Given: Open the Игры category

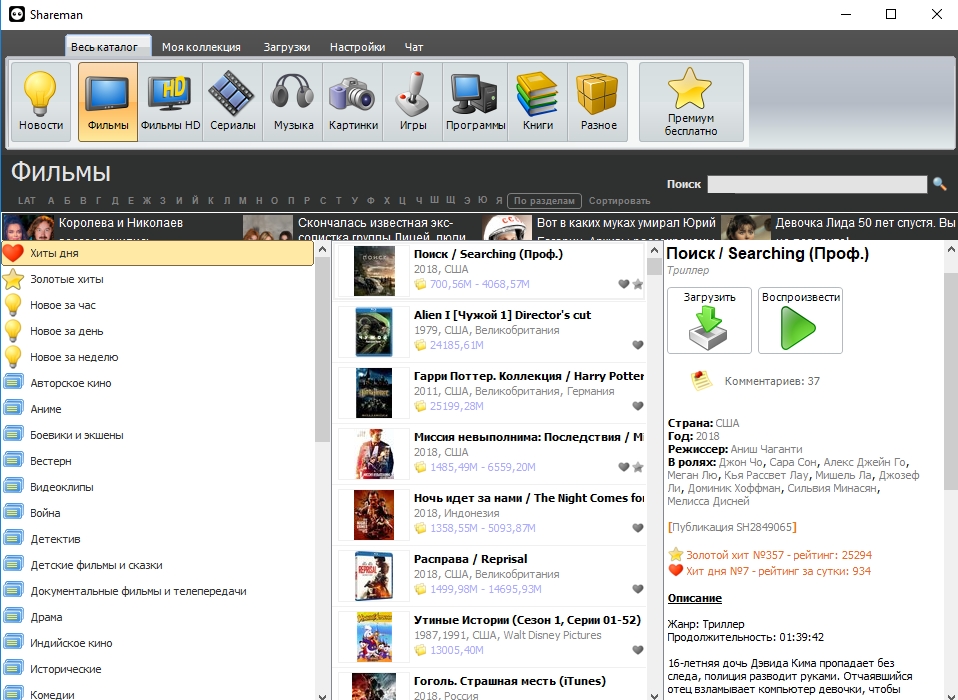Looking at the screenshot, I should 413,101.
